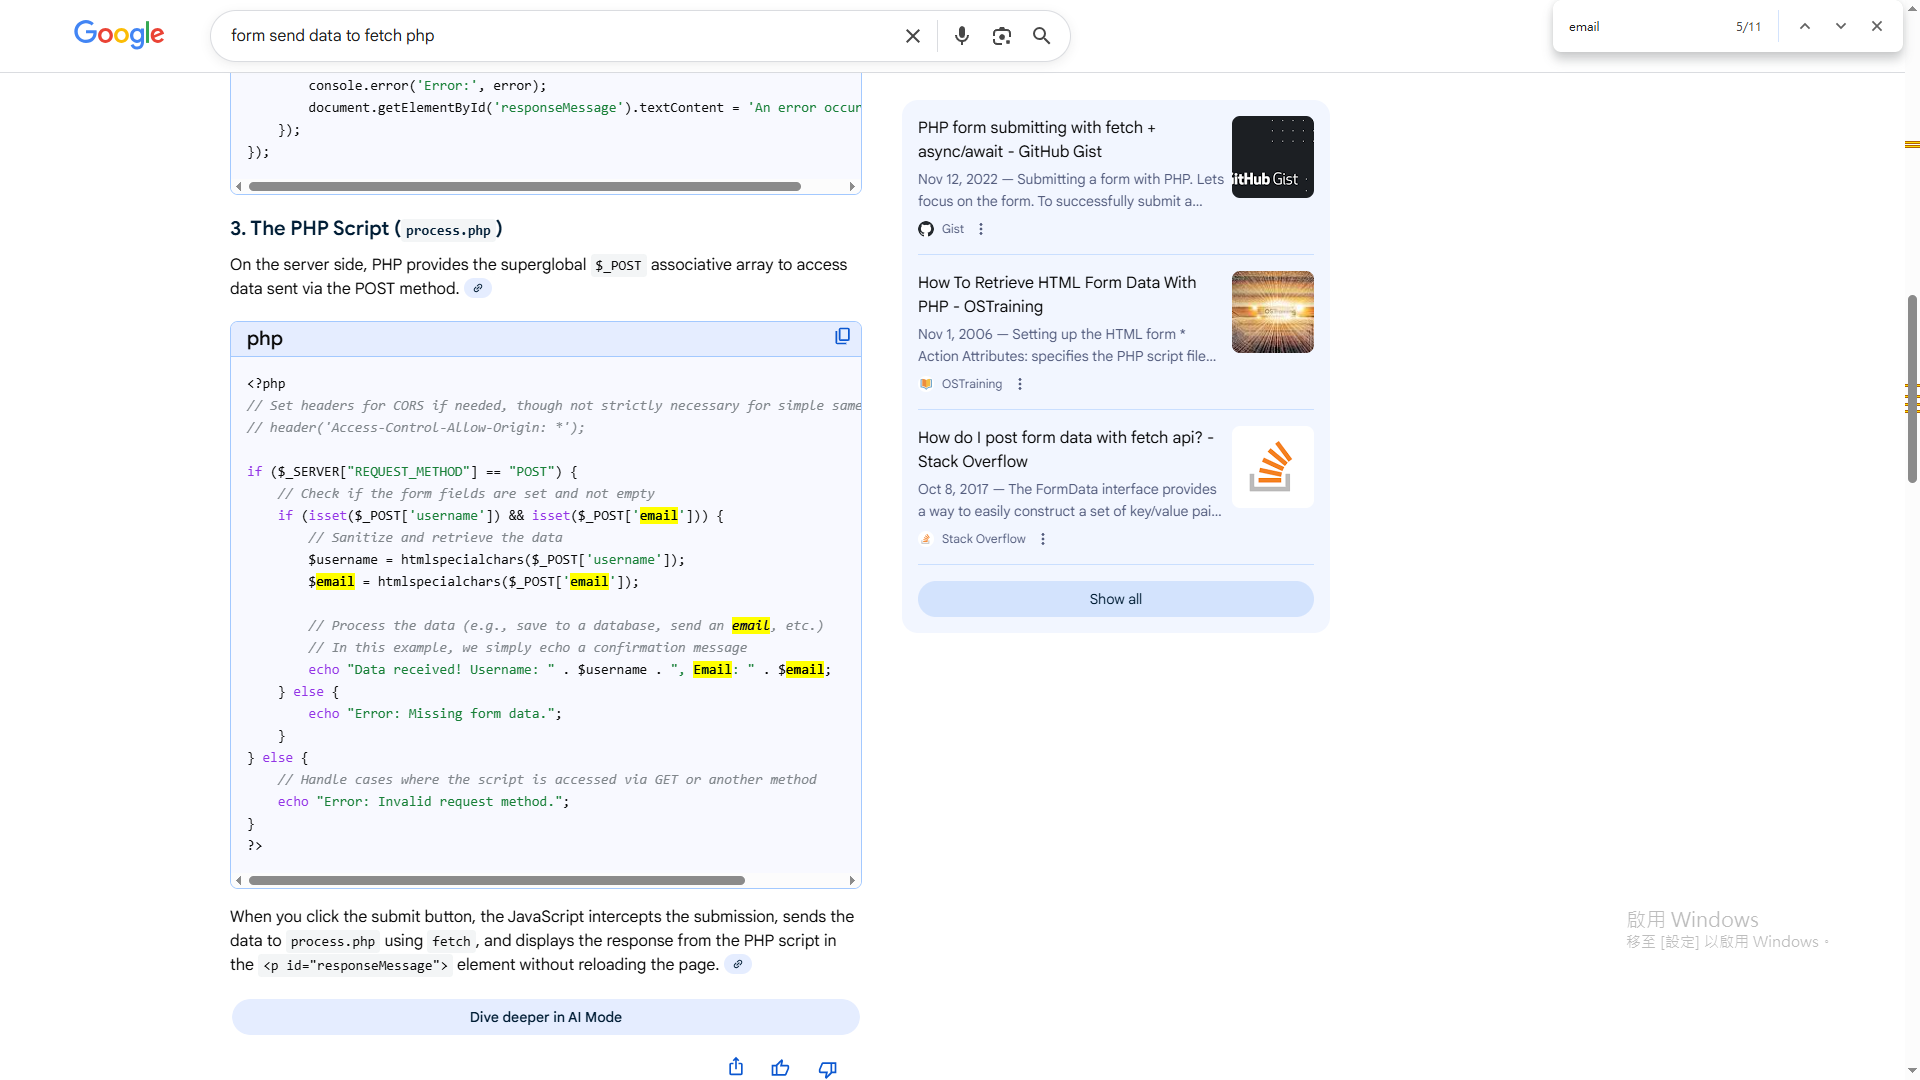Give thumbs down to AI answer

point(827,1068)
